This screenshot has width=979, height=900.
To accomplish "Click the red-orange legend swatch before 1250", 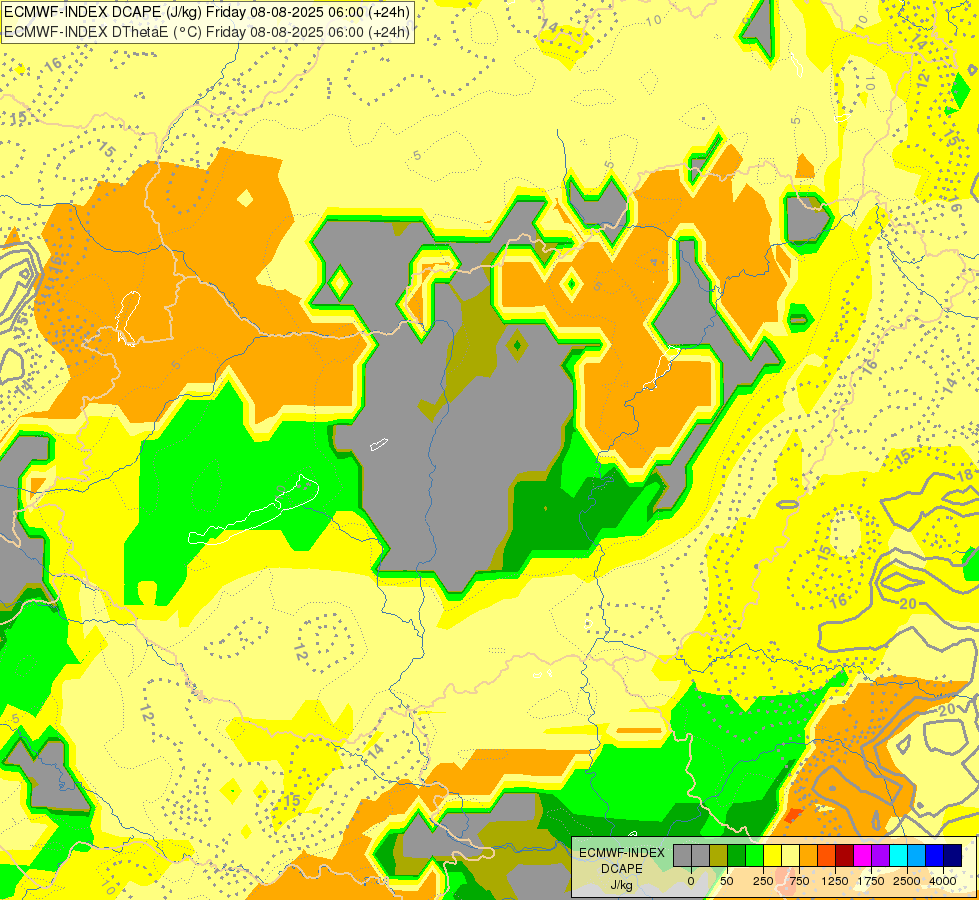I will [x=827, y=855].
